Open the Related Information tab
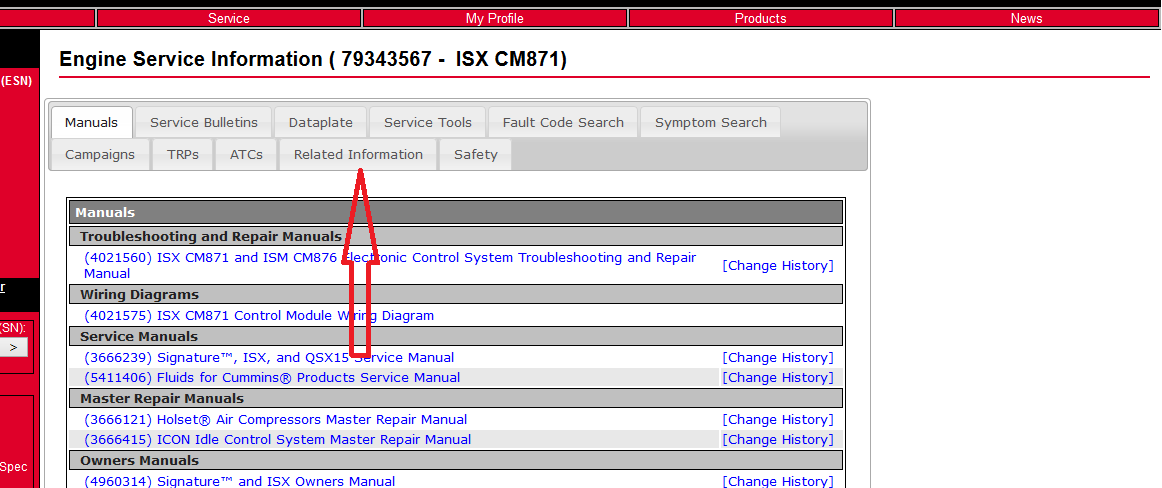The image size is (1162, 488). point(359,155)
